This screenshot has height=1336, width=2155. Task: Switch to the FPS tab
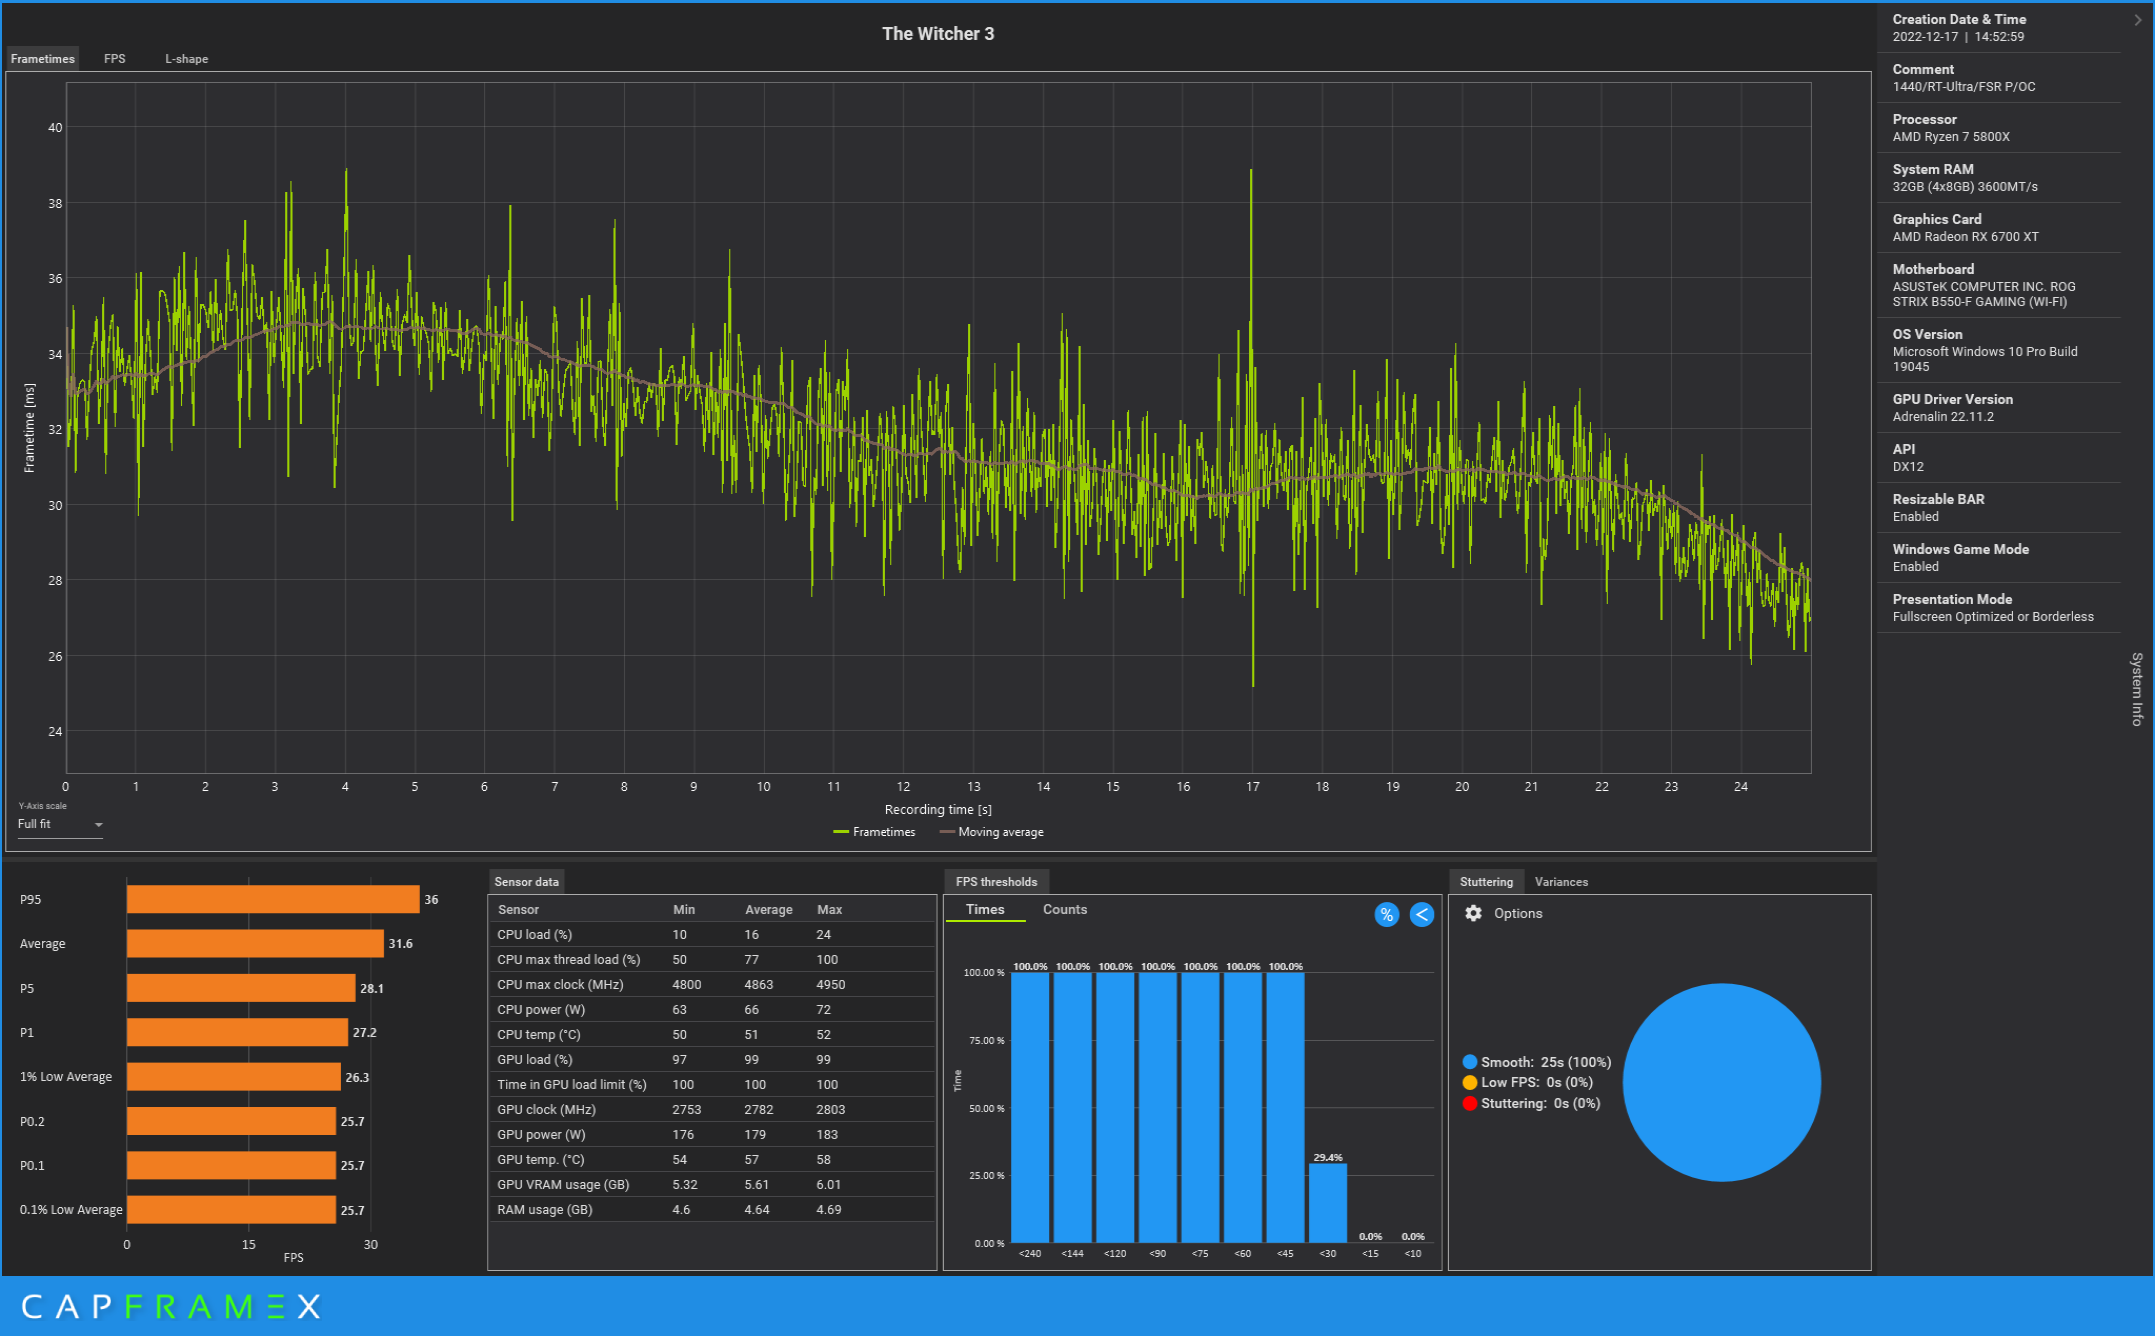tap(115, 59)
